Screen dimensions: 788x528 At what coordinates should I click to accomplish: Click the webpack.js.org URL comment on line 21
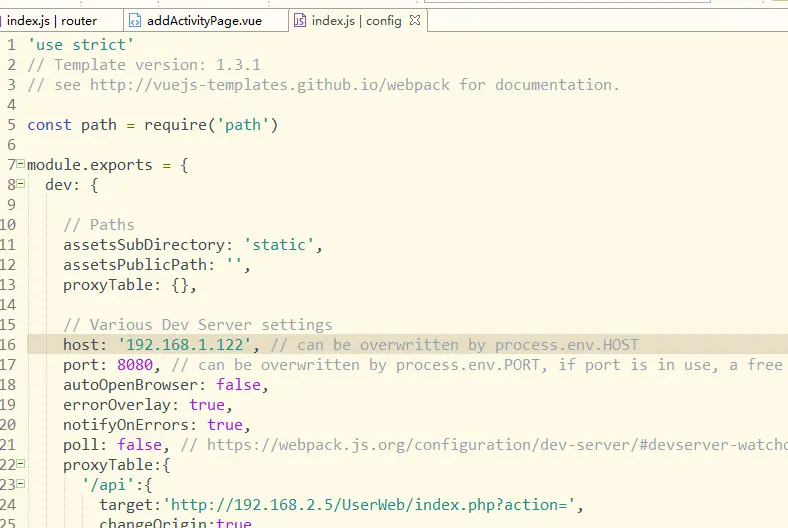(x=484, y=445)
